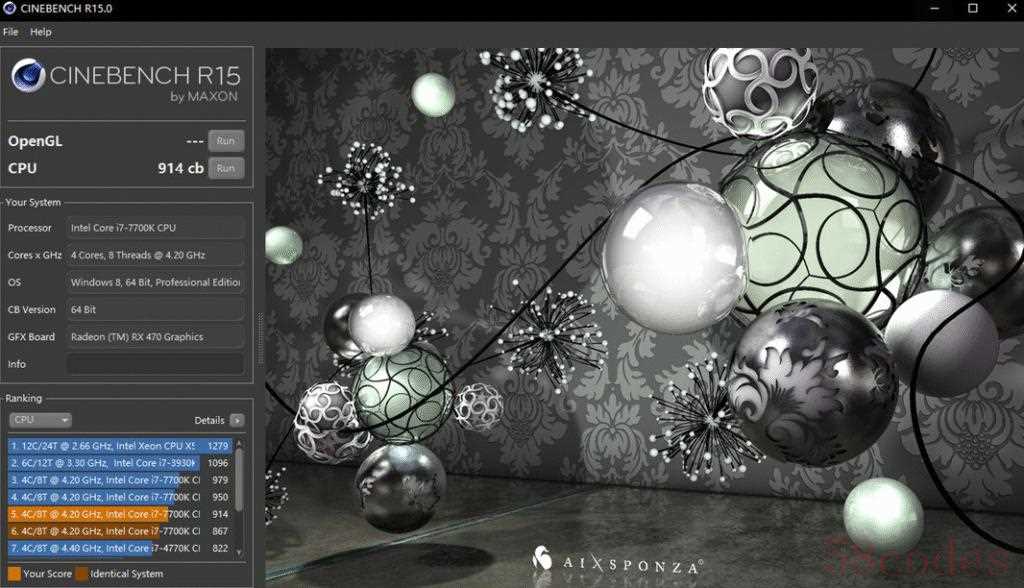
Task: Select ranking entry 7 Core i7-4770K
Action: [x=120, y=548]
